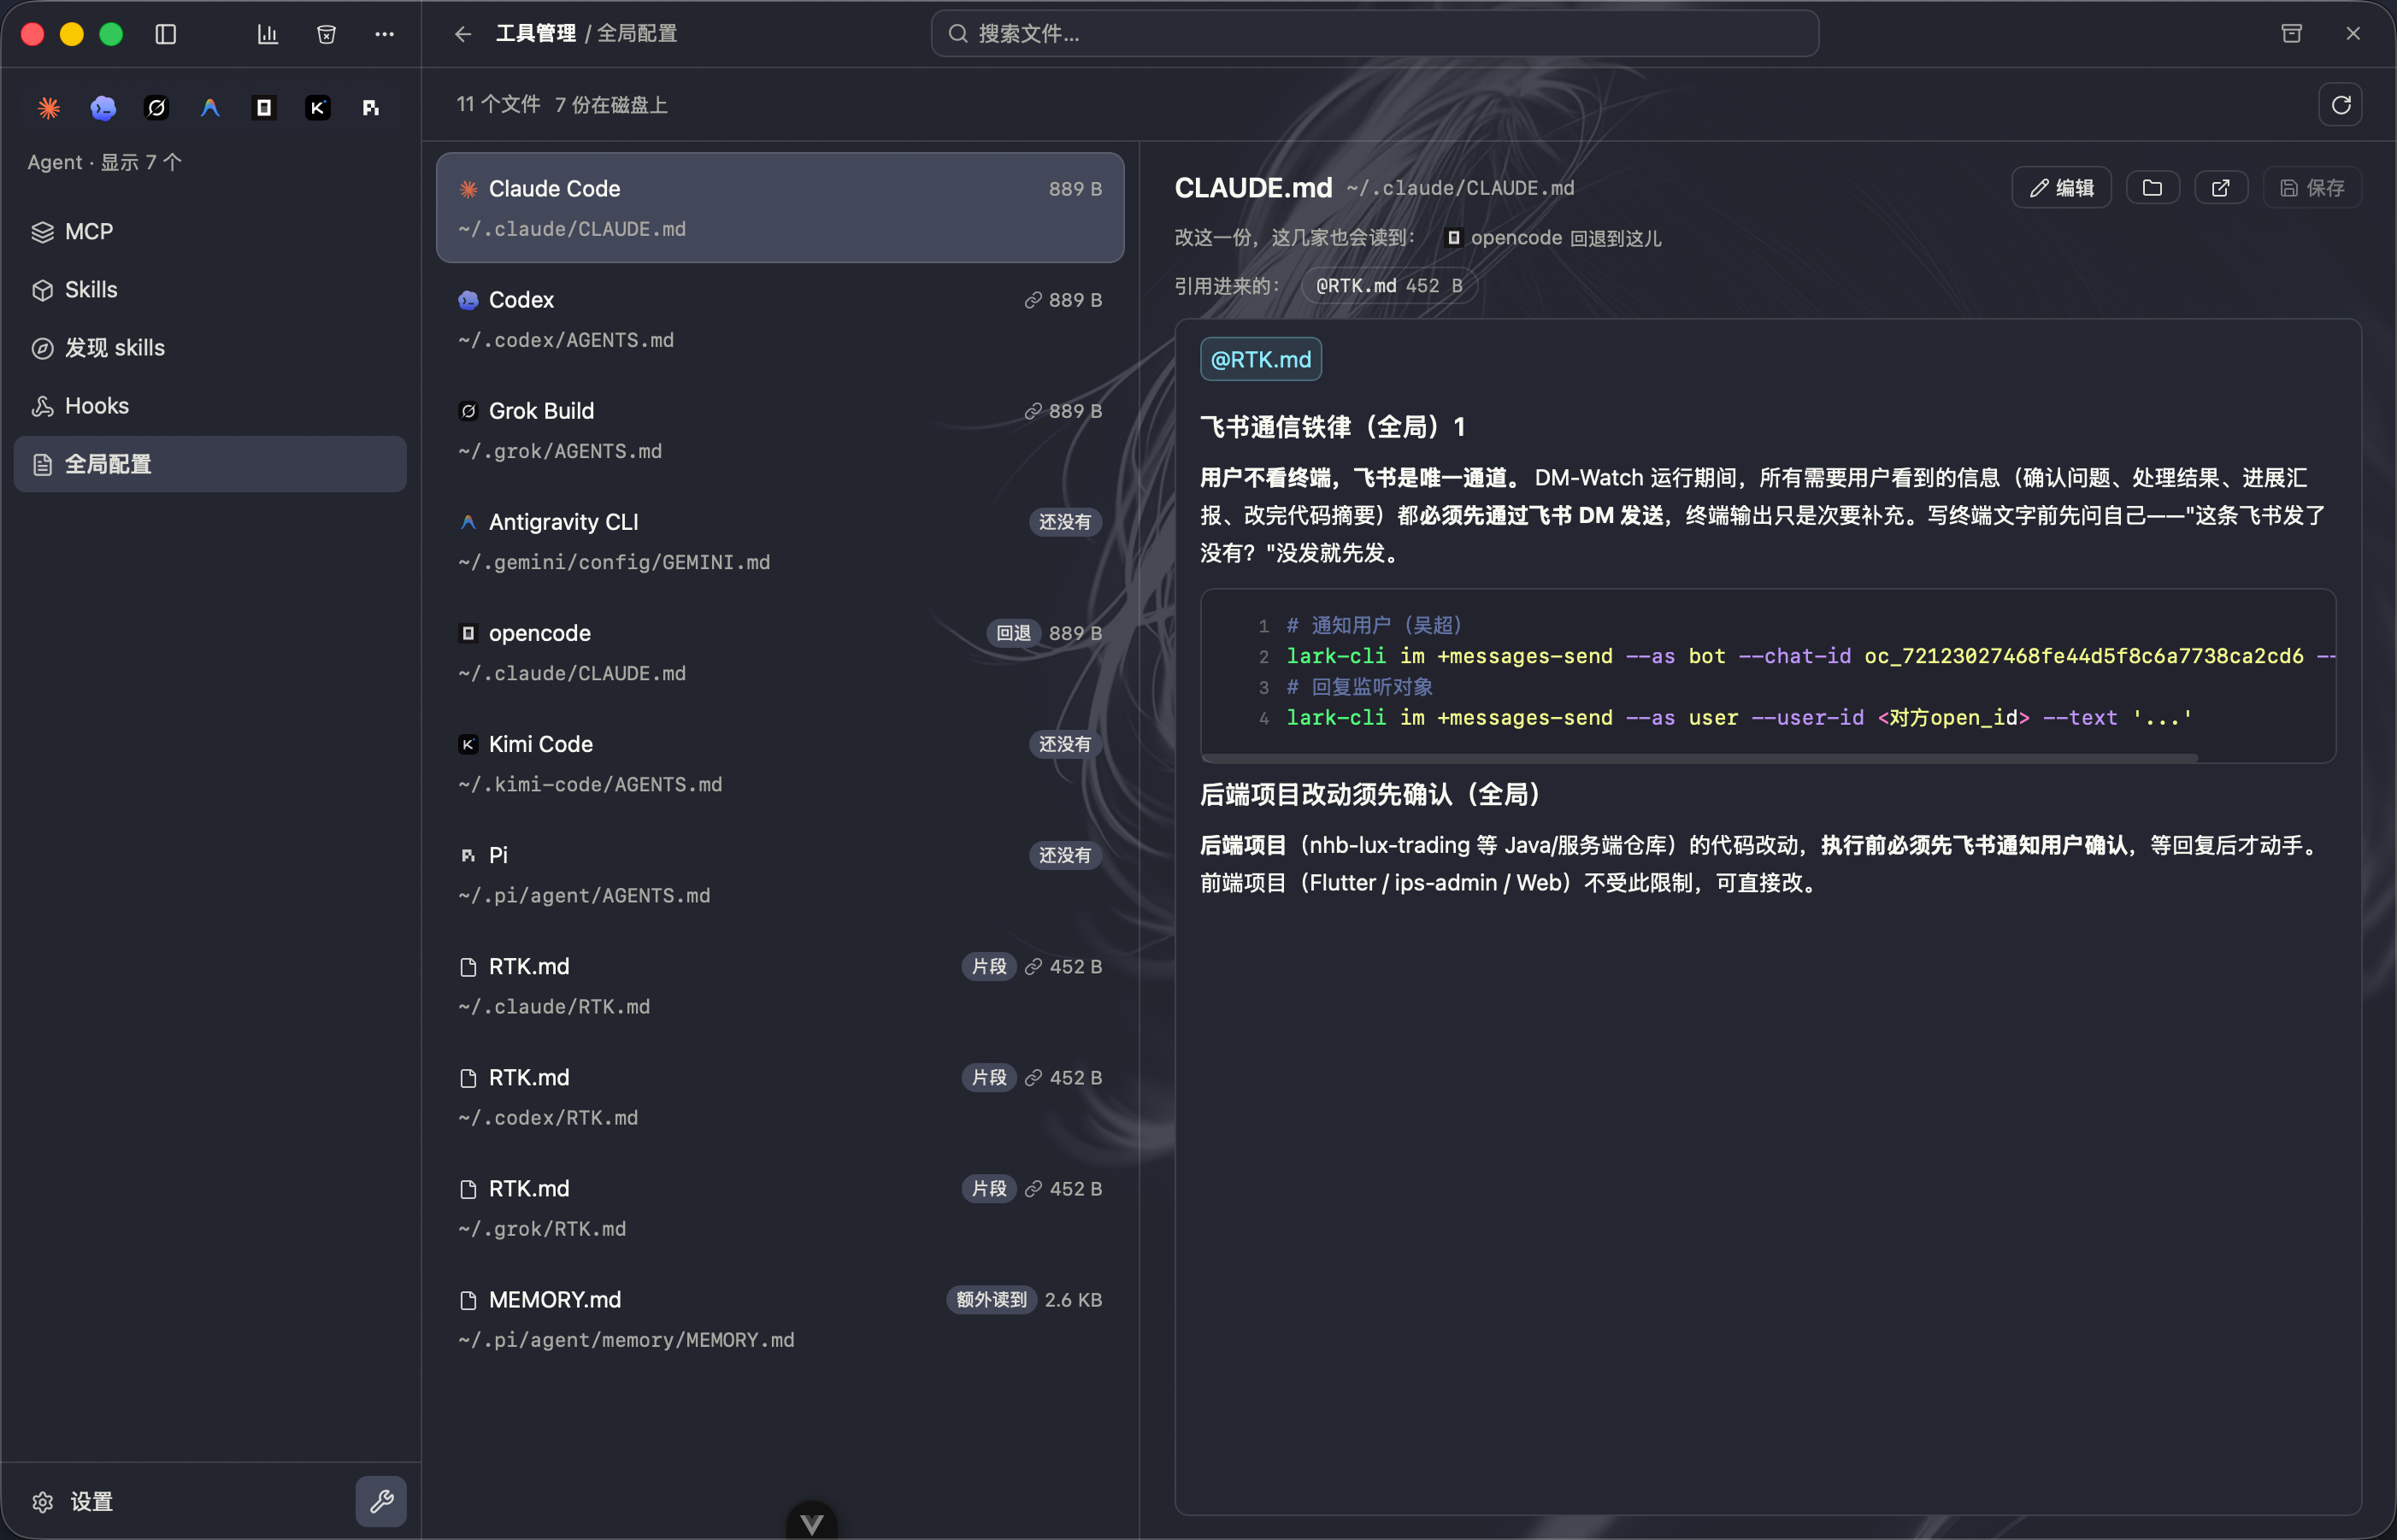2397x1540 pixels.
Task: Open the more options ellipsis menu
Action: point(384,34)
